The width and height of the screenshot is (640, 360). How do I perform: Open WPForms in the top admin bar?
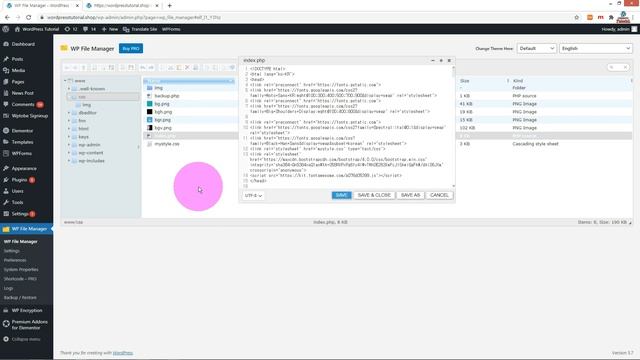[x=171, y=29]
